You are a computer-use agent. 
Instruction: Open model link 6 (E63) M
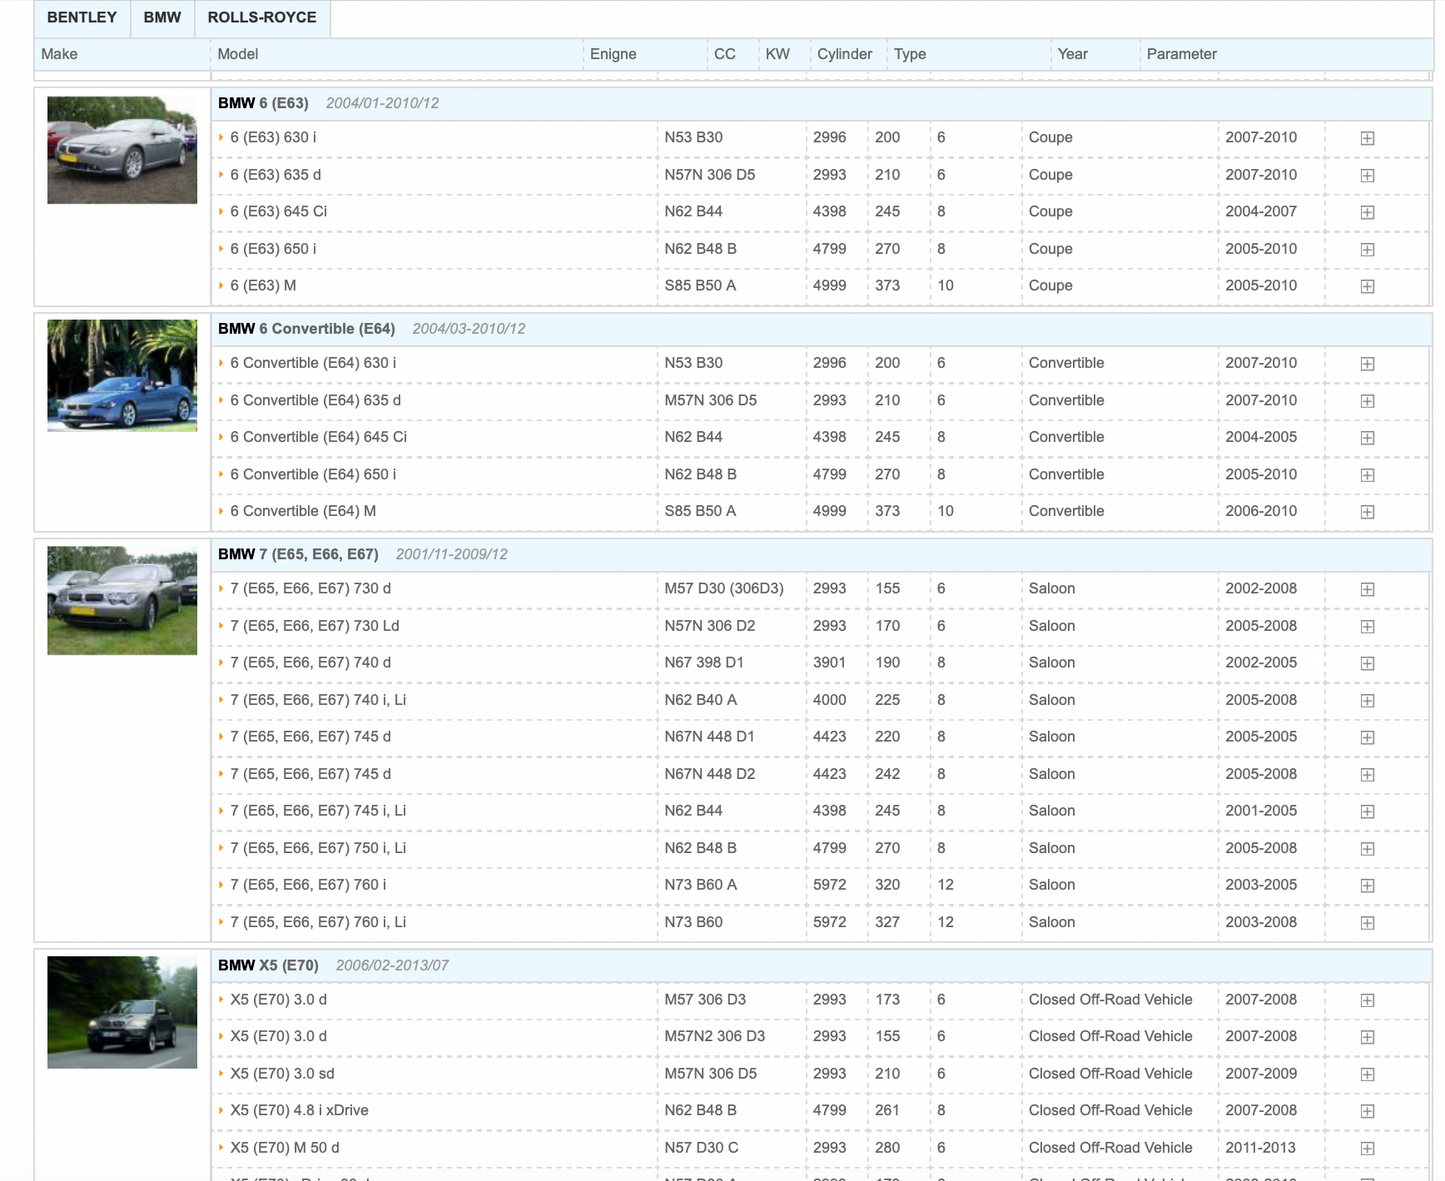coord(263,285)
